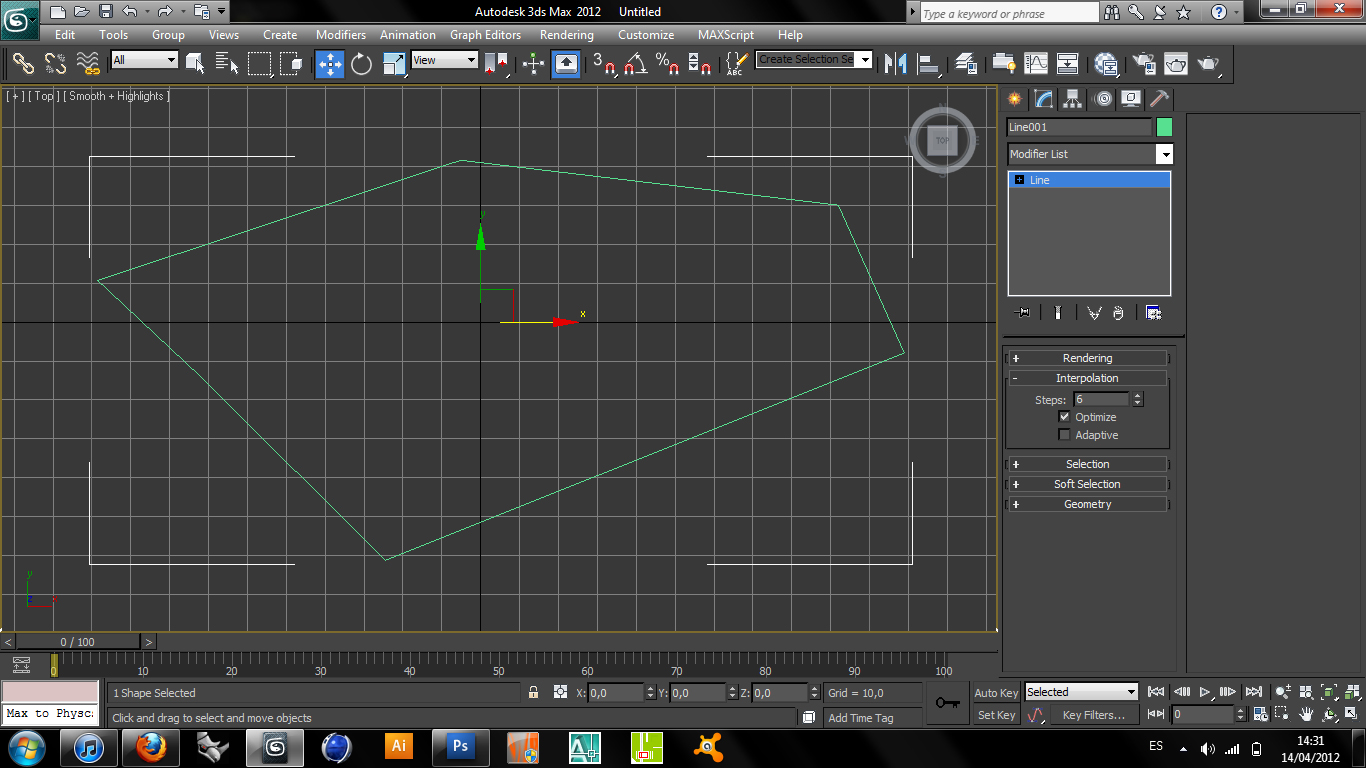Screen dimensions: 1366x768
Task: Click the Line001 object name field
Action: pyautogui.click(x=1080, y=127)
